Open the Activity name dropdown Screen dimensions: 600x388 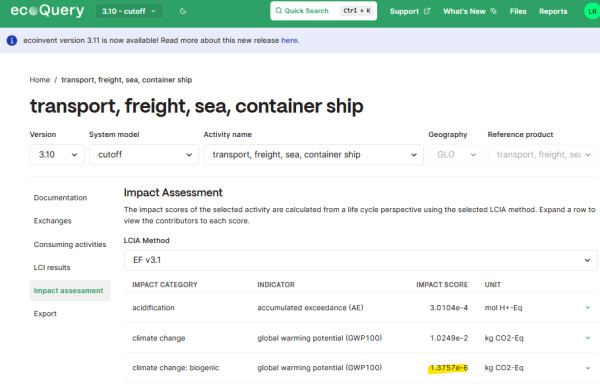pyautogui.click(x=313, y=155)
